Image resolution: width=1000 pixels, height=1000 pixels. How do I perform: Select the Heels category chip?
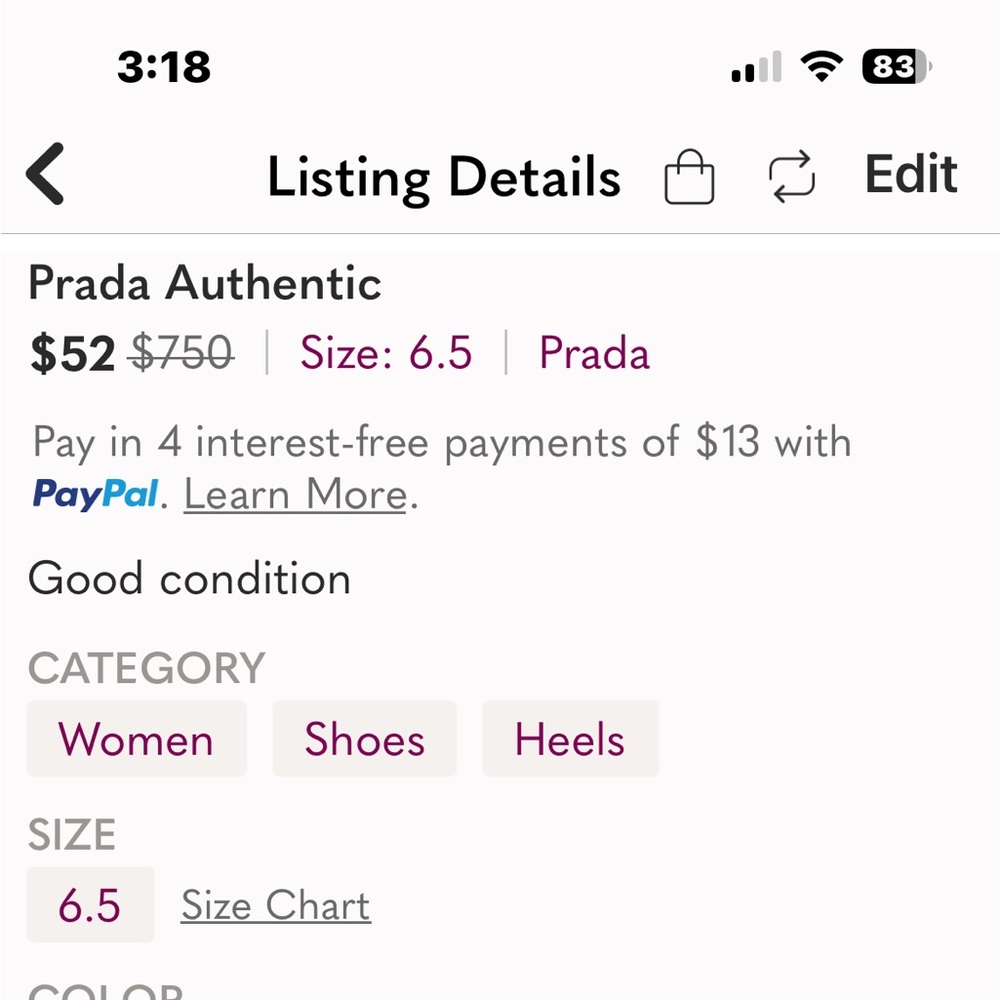point(570,739)
